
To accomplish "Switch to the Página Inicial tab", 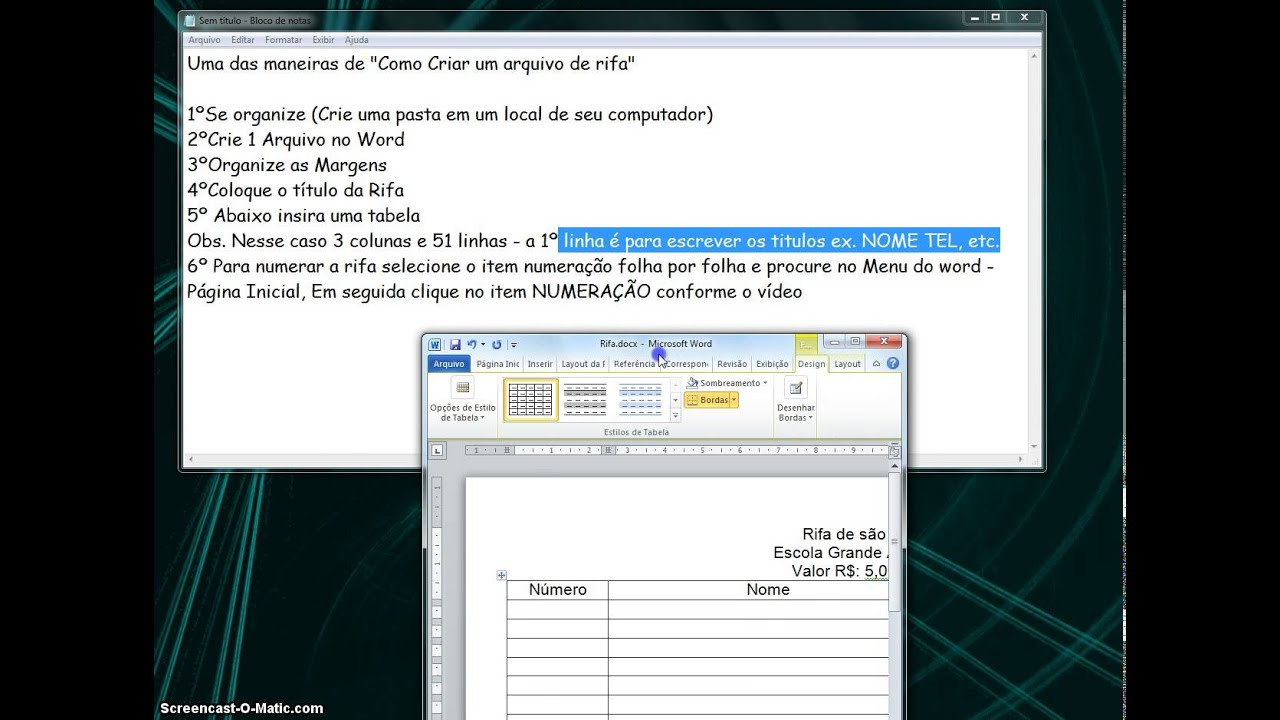I will point(497,364).
